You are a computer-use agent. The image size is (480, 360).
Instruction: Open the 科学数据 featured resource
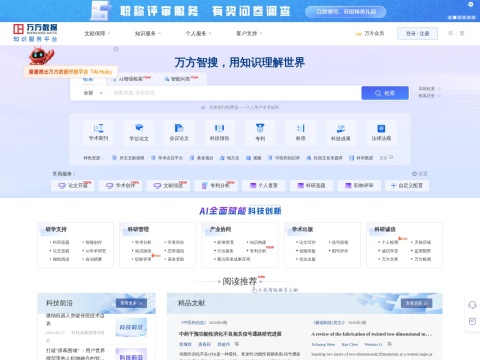(x=361, y=158)
